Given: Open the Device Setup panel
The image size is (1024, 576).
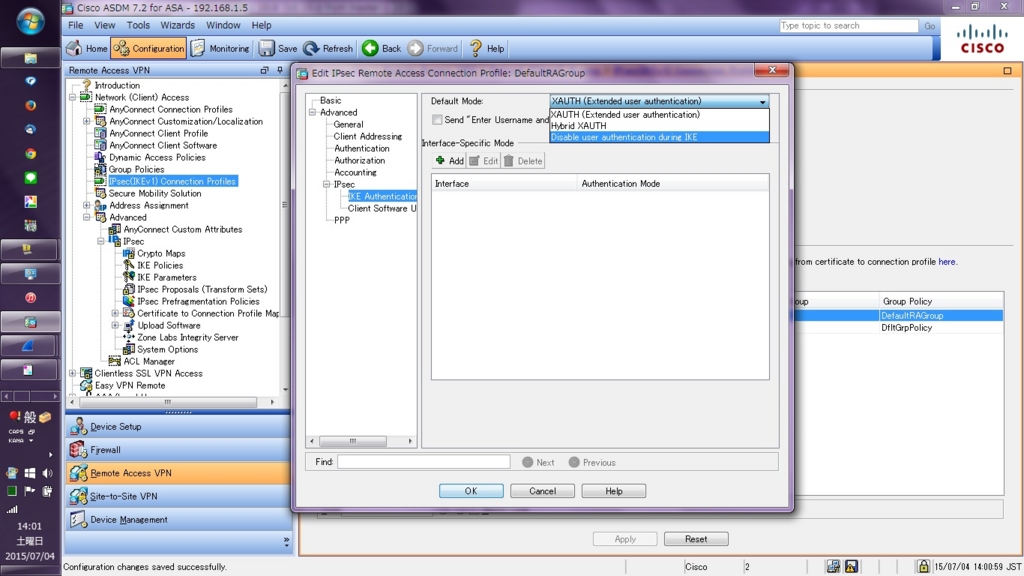Looking at the screenshot, I should click(178, 426).
